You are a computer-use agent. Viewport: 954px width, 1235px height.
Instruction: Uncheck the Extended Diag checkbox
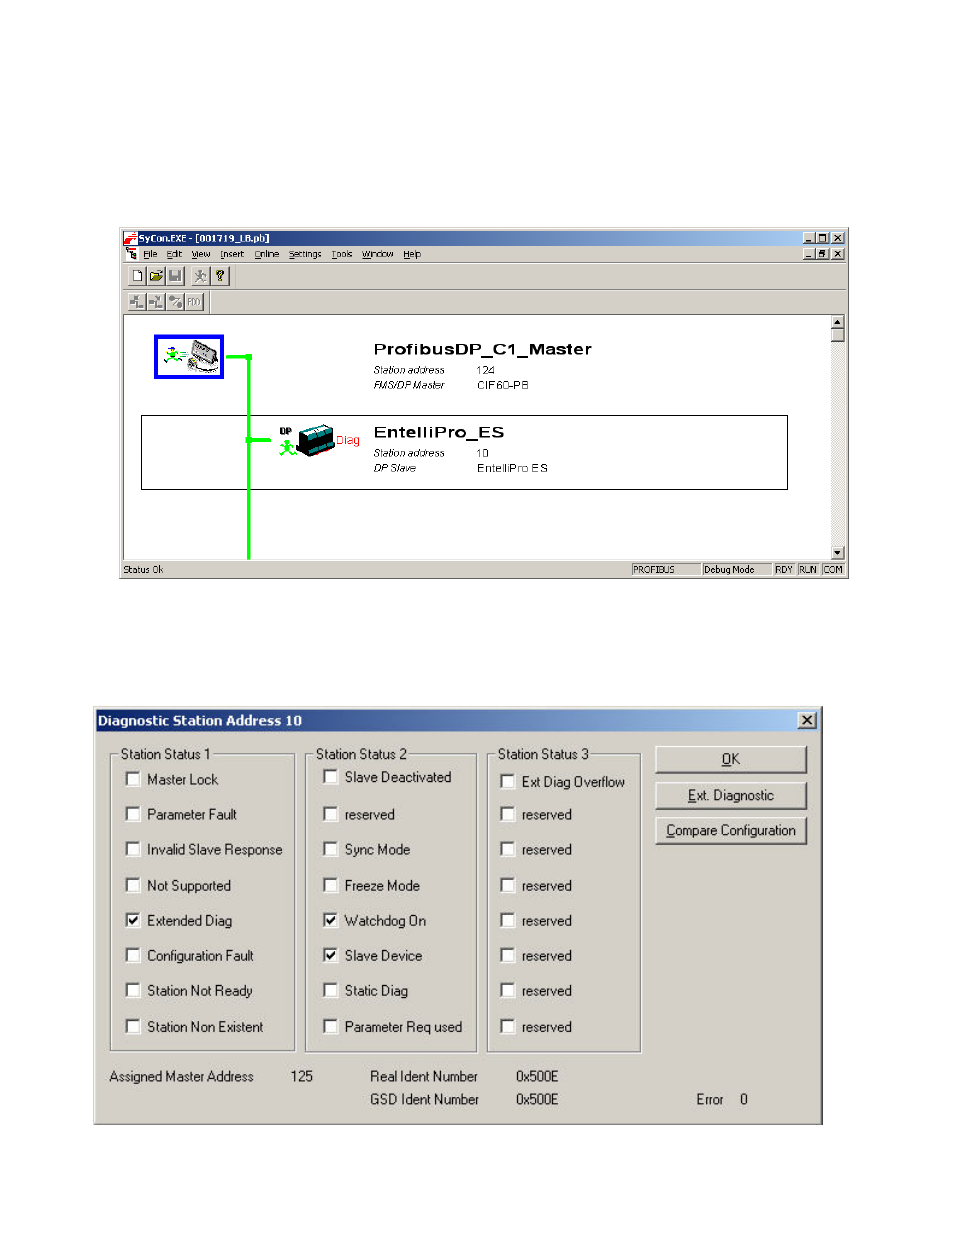[132, 920]
